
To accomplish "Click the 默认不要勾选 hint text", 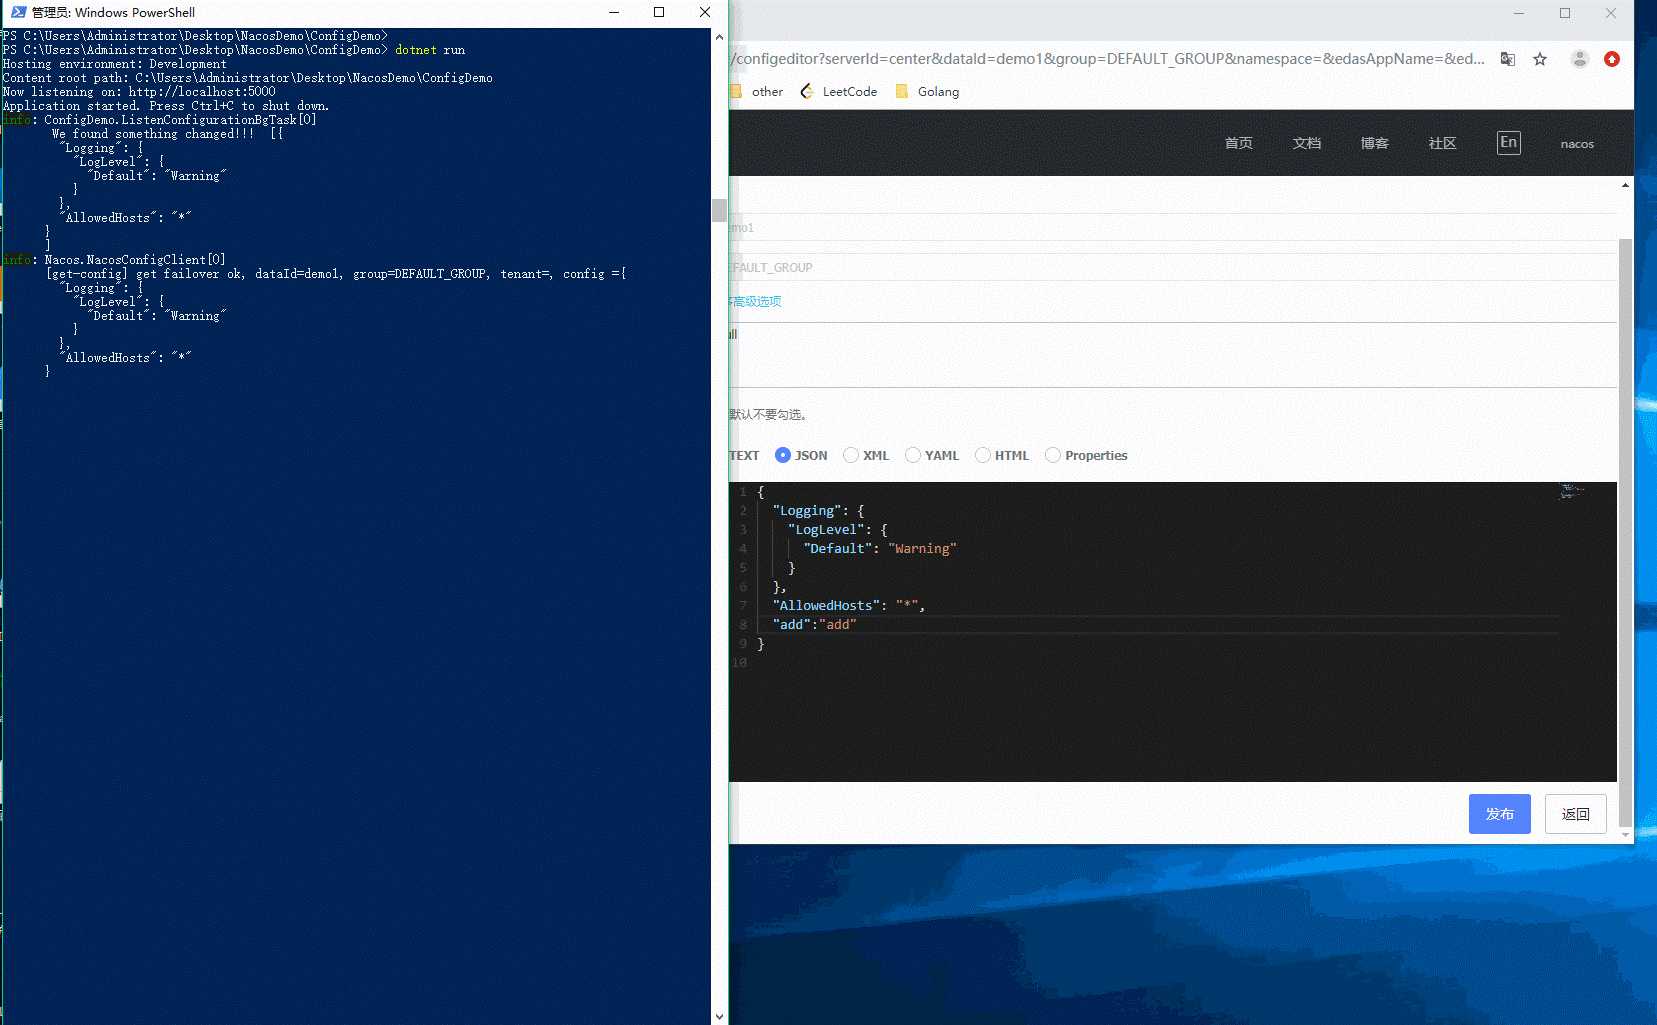I will coord(768,414).
